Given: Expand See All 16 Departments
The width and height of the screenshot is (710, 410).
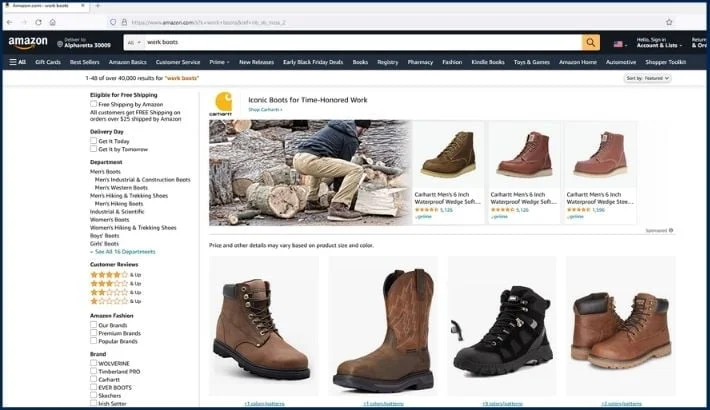Looking at the screenshot, I should 123,252.
